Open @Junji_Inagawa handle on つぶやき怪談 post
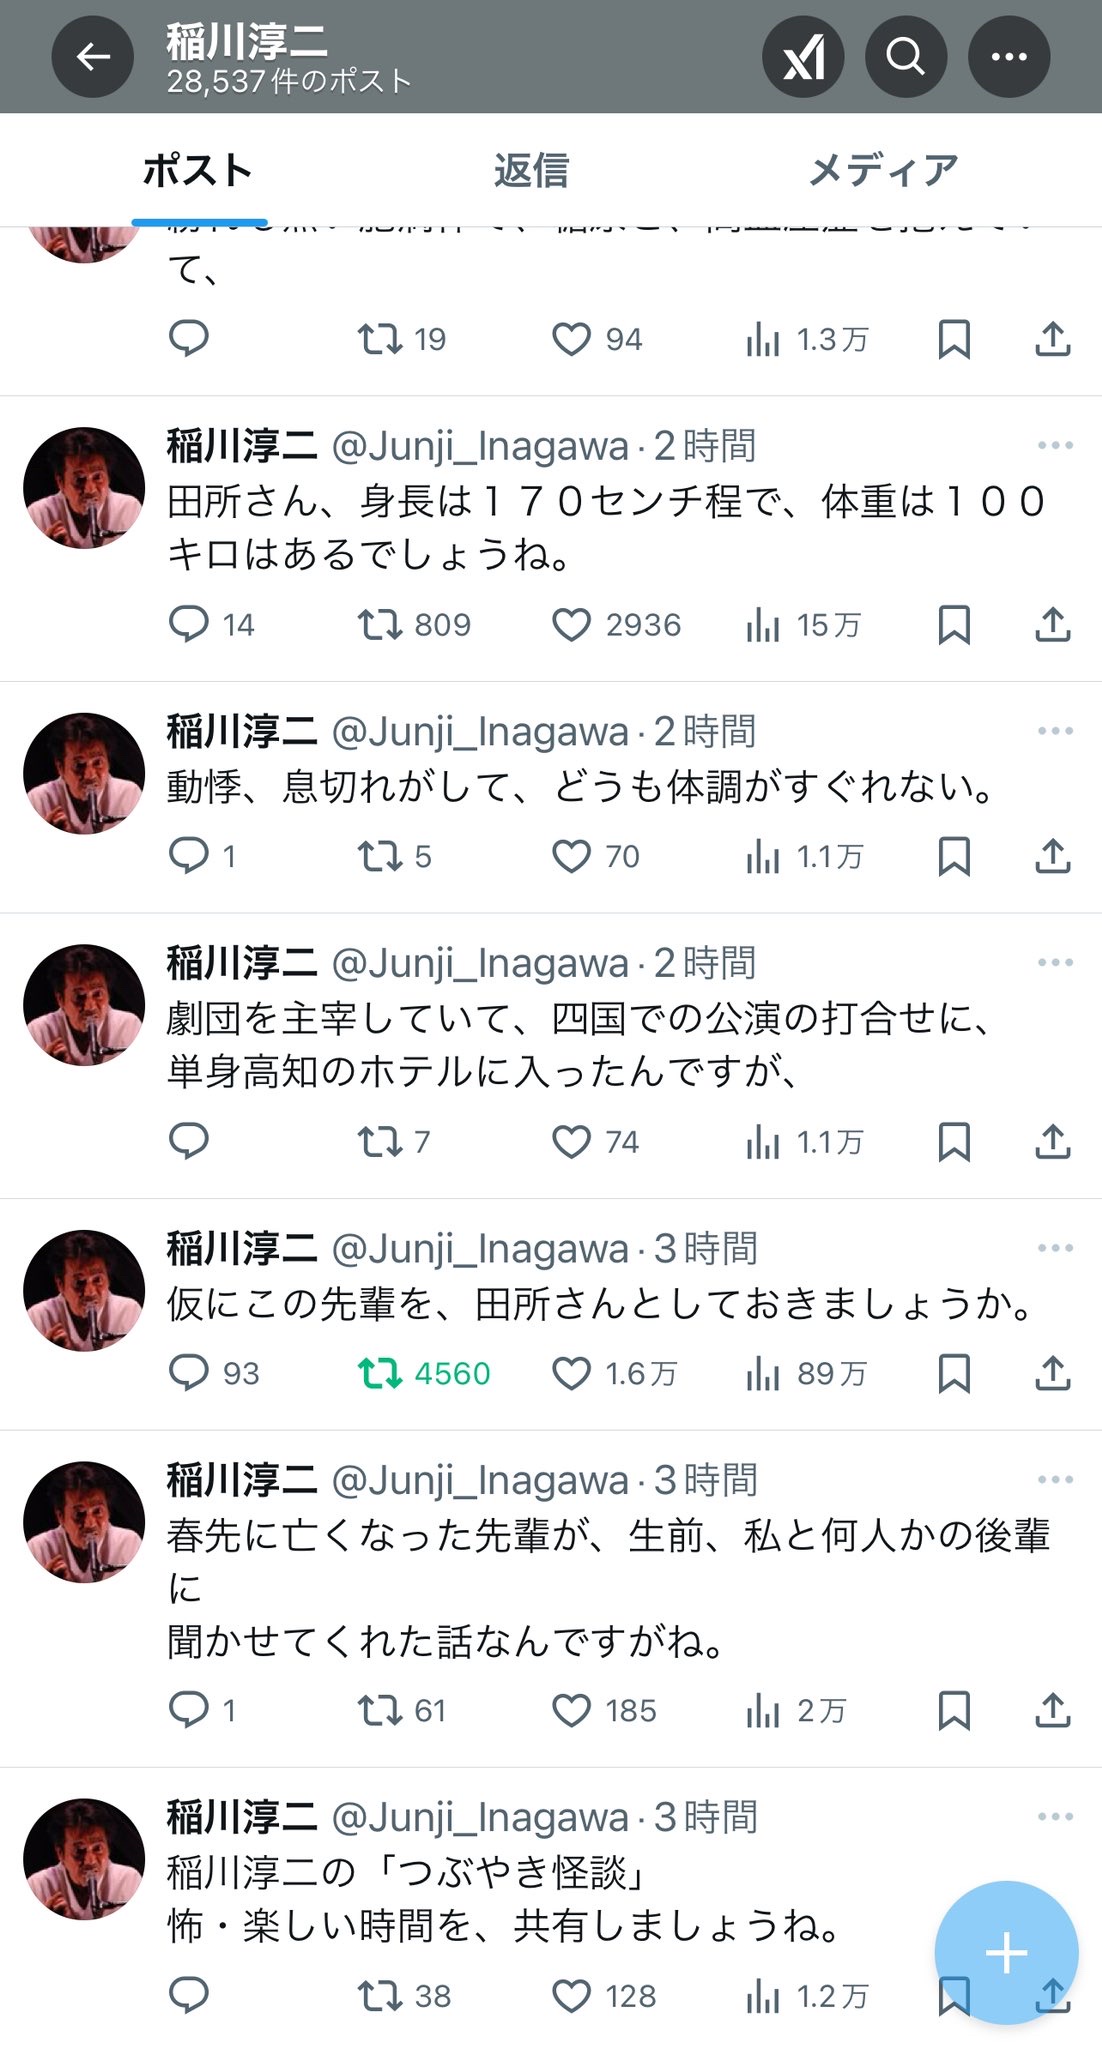Viewport: 1102px width, 2048px height. [479, 1816]
